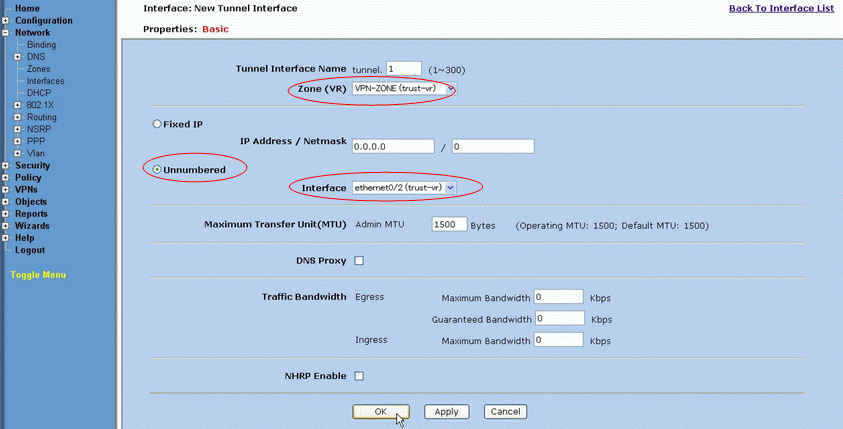Click the Basic properties label
Viewport: 843px width, 429px height.
216,29
